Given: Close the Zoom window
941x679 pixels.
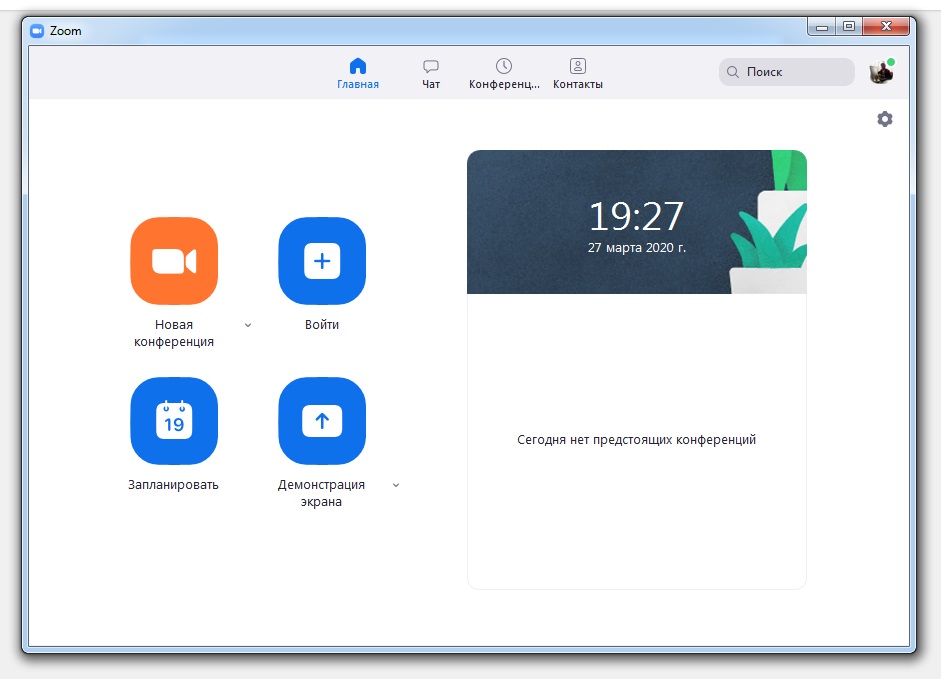Looking at the screenshot, I should coord(886,26).
